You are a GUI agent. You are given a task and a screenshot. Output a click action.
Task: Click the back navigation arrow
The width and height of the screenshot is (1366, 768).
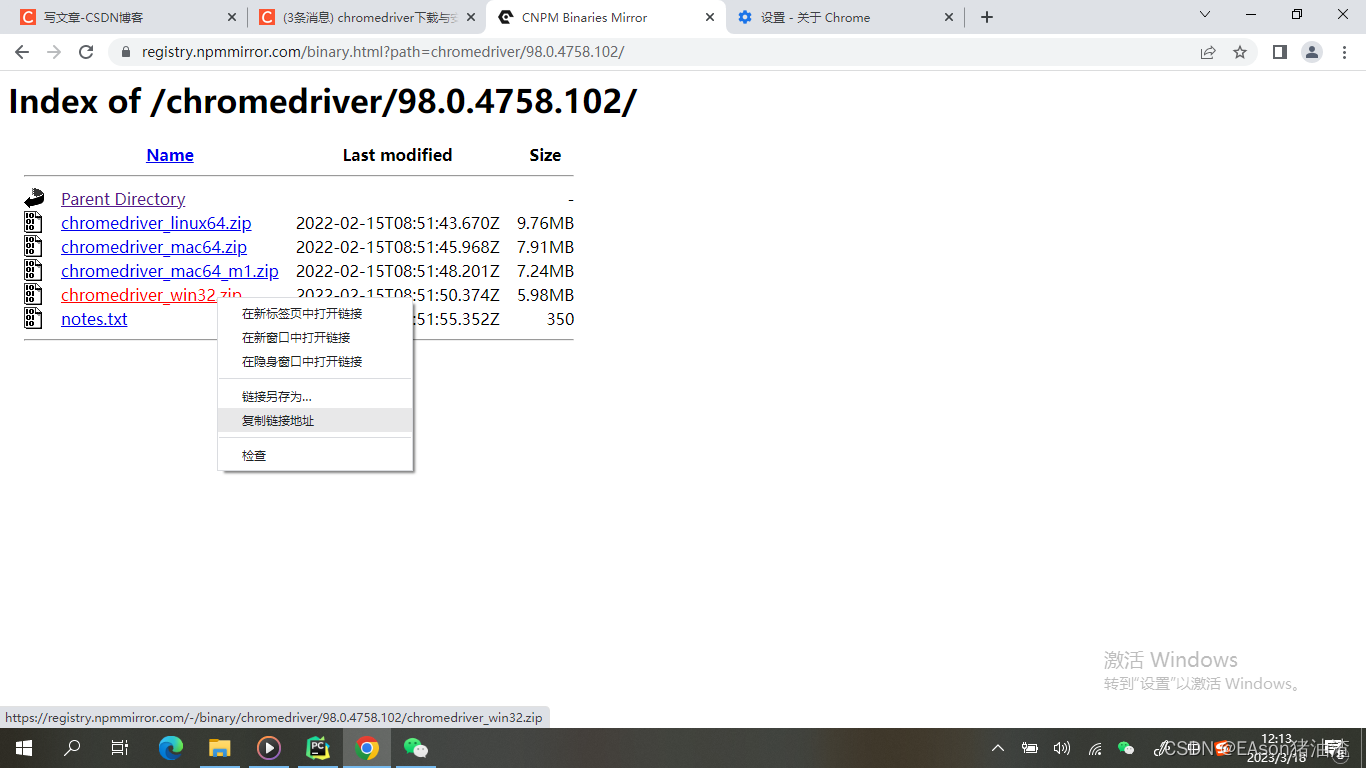(21, 51)
